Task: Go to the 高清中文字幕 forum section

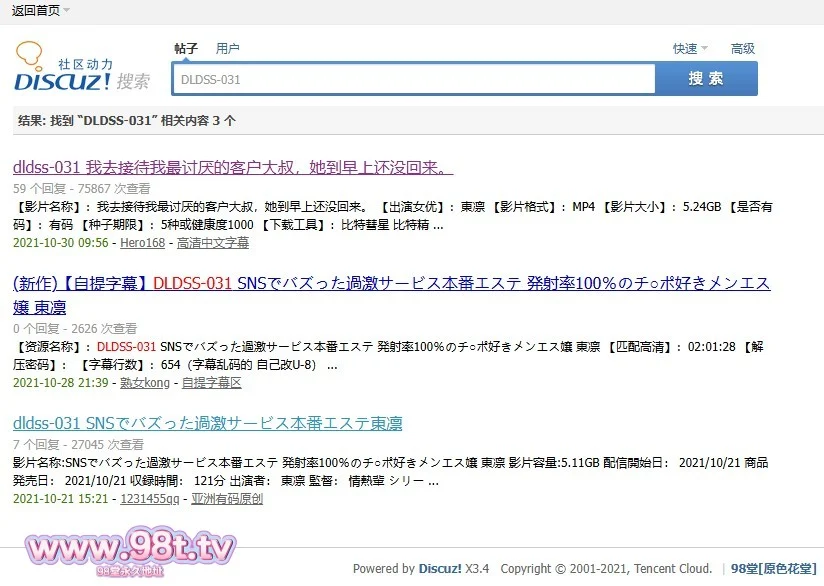Action: (x=213, y=243)
